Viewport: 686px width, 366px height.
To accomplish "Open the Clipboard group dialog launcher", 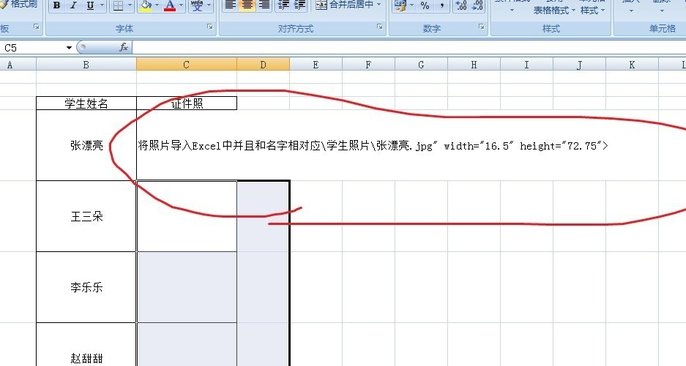I will [x=36, y=27].
